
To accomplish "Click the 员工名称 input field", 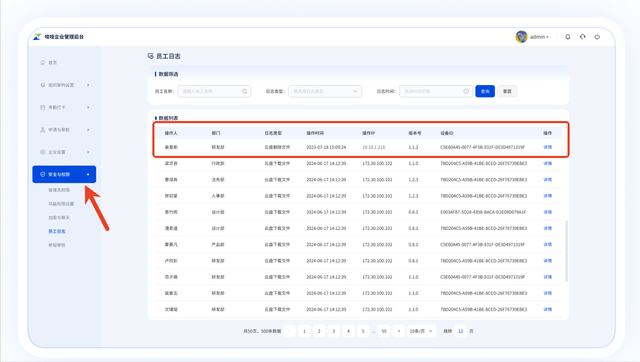I will (214, 91).
